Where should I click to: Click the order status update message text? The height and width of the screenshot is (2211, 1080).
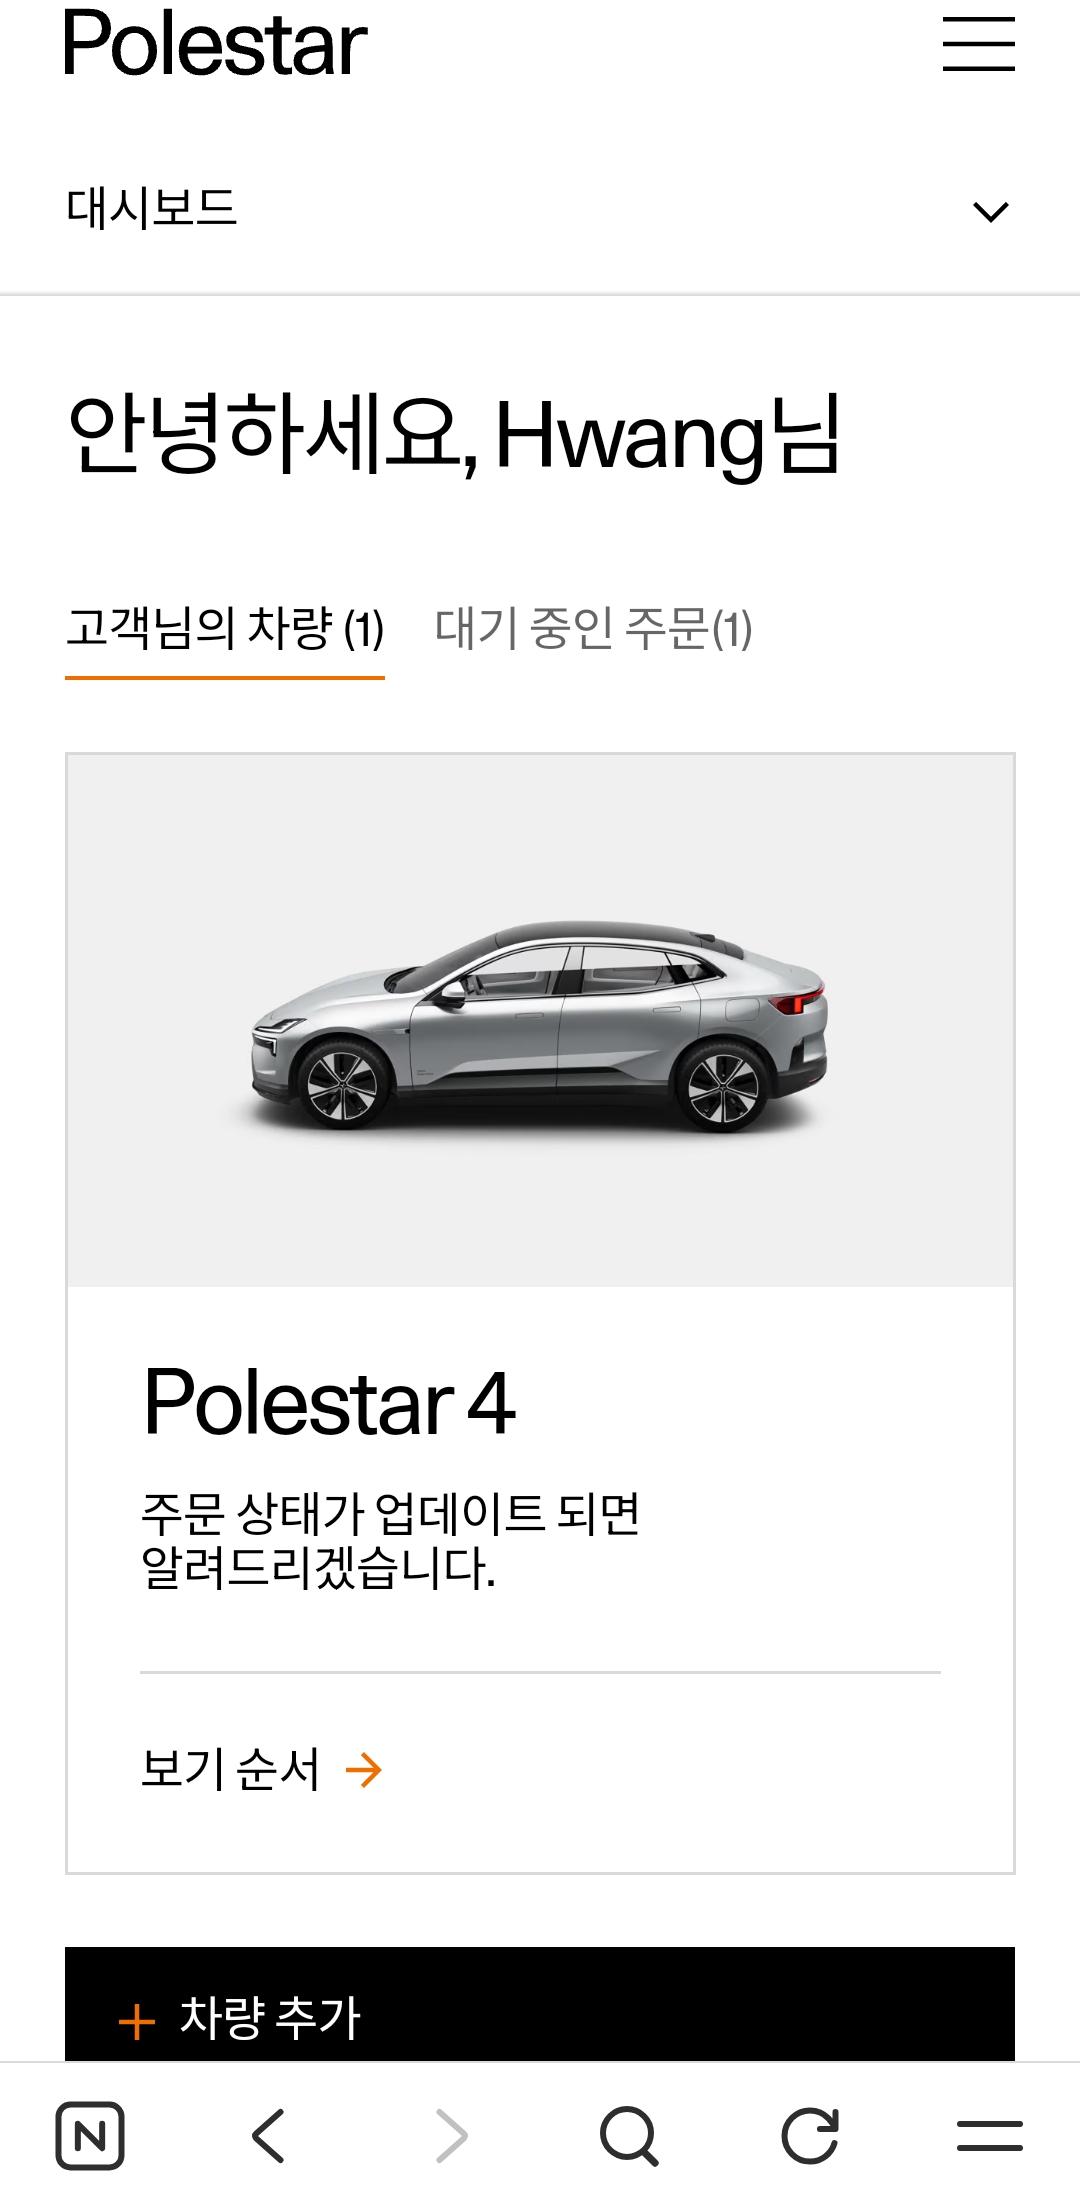click(x=390, y=1541)
